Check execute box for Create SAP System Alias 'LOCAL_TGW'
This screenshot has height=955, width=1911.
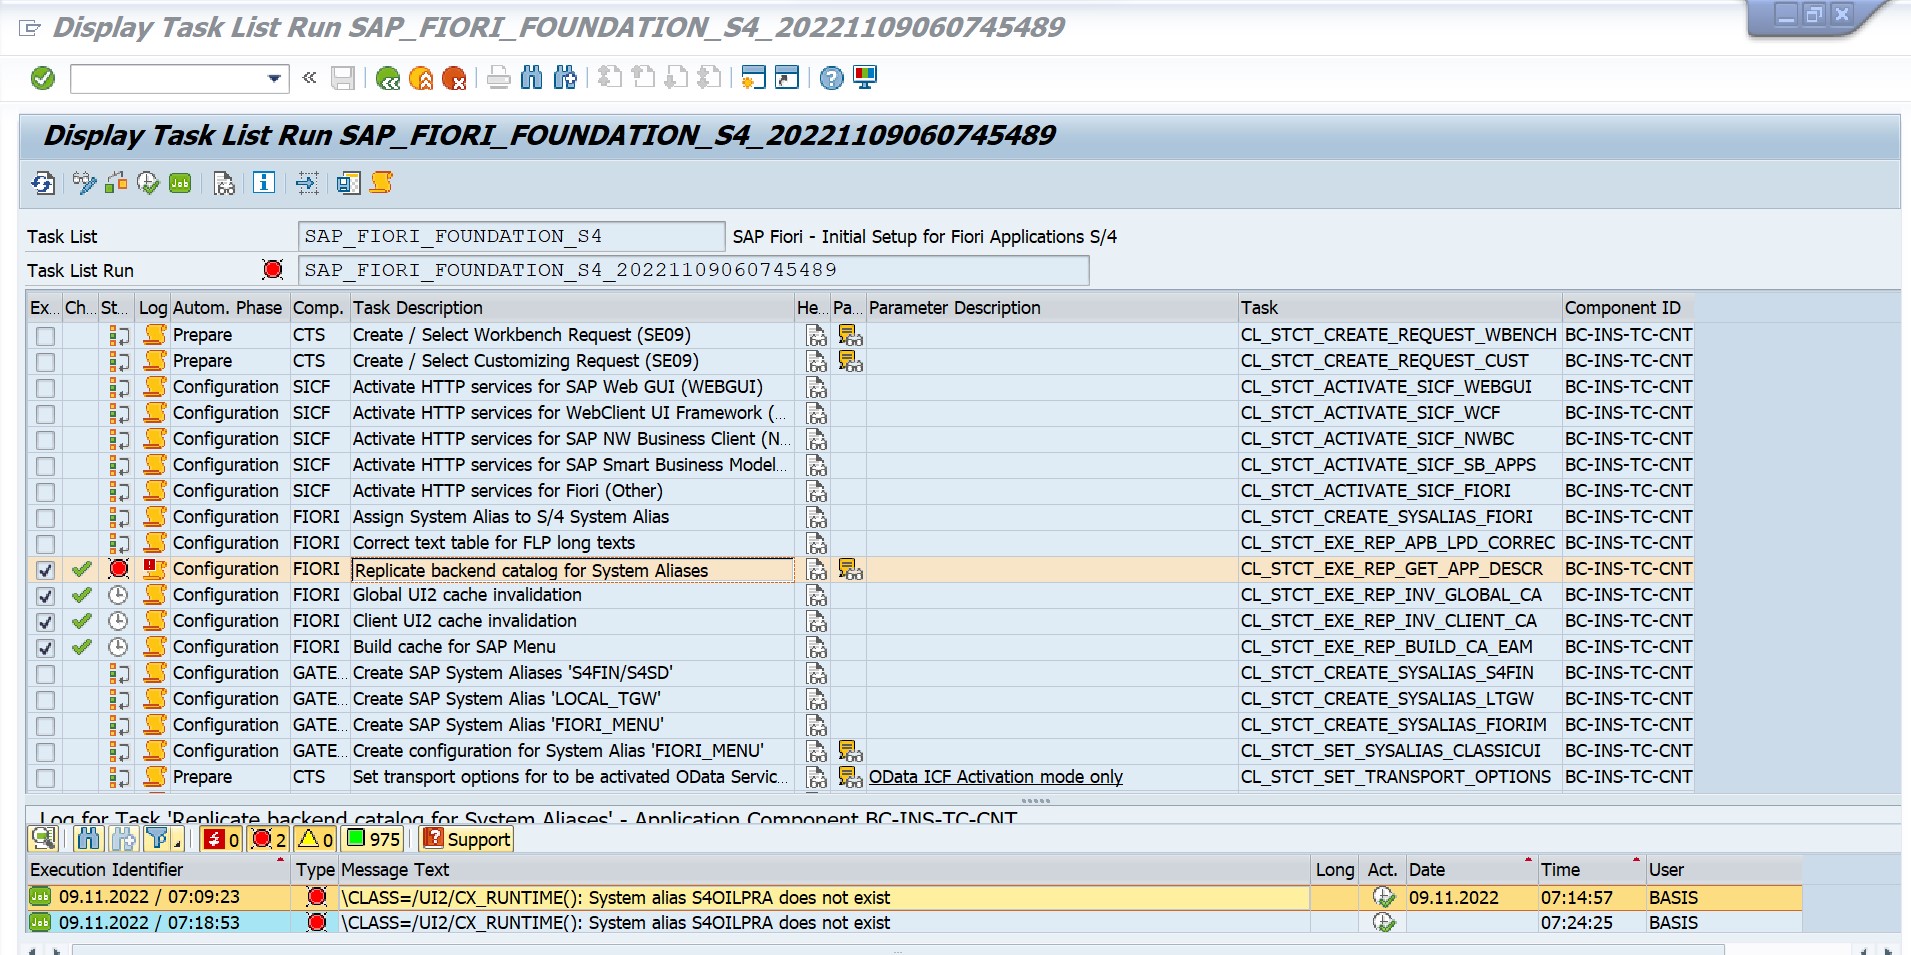coord(45,700)
